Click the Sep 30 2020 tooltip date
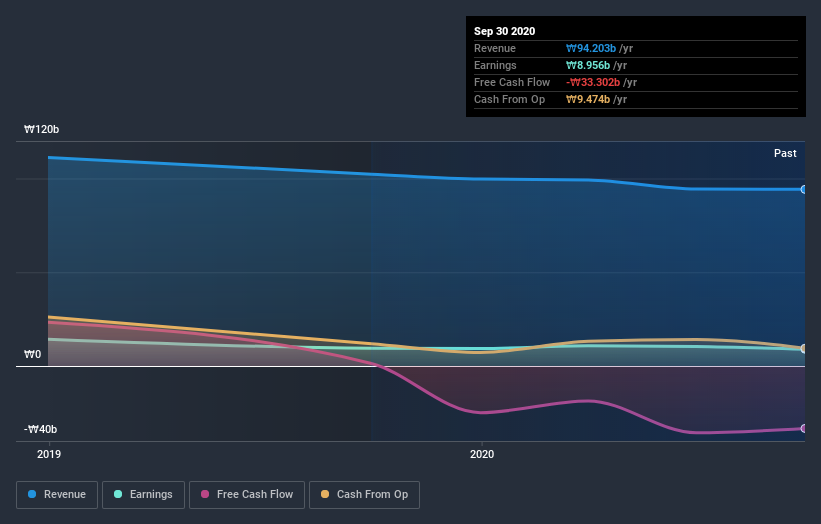This screenshot has width=821, height=524. tap(504, 31)
